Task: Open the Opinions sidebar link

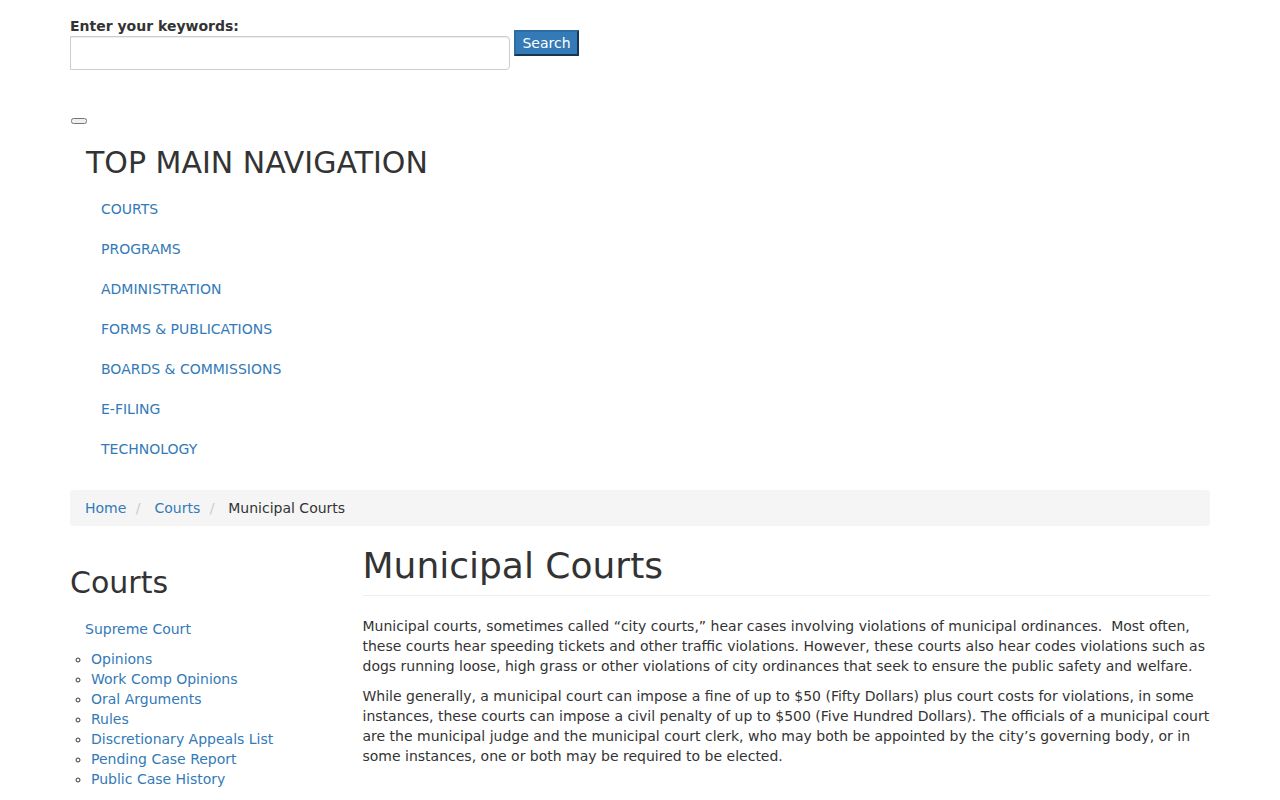Action: point(122,659)
